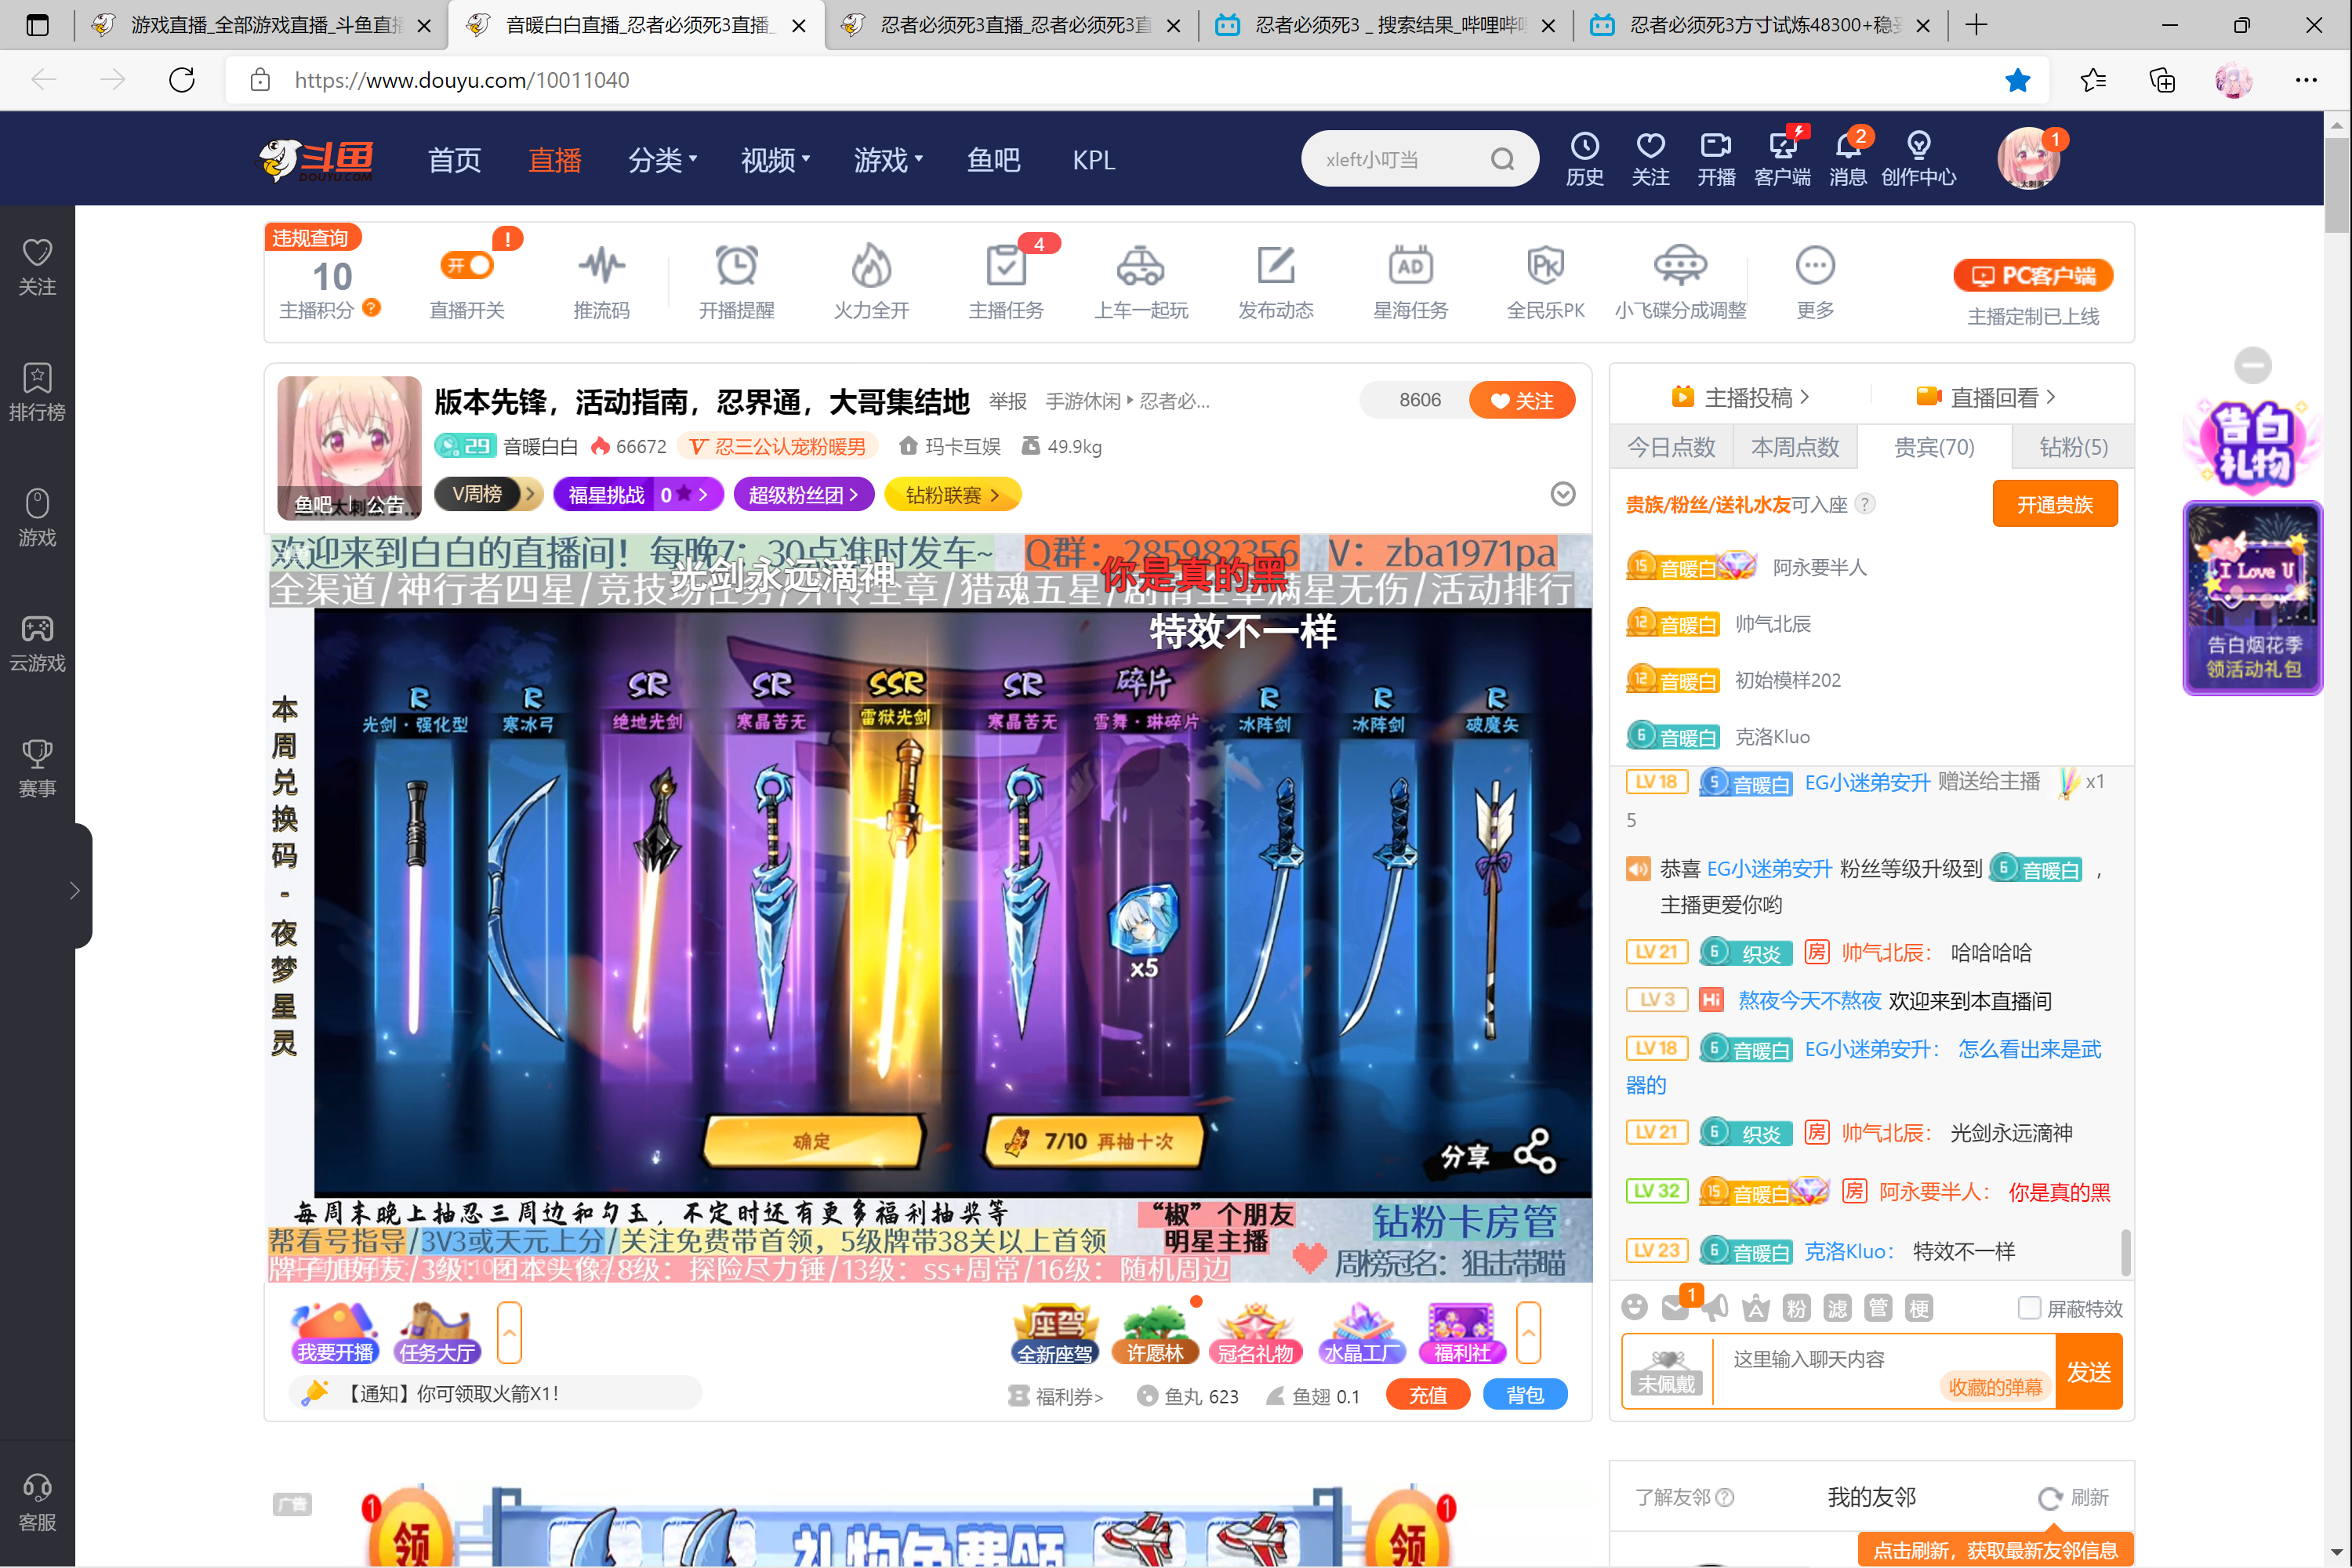Go to 首页 in top navigation

tap(454, 160)
